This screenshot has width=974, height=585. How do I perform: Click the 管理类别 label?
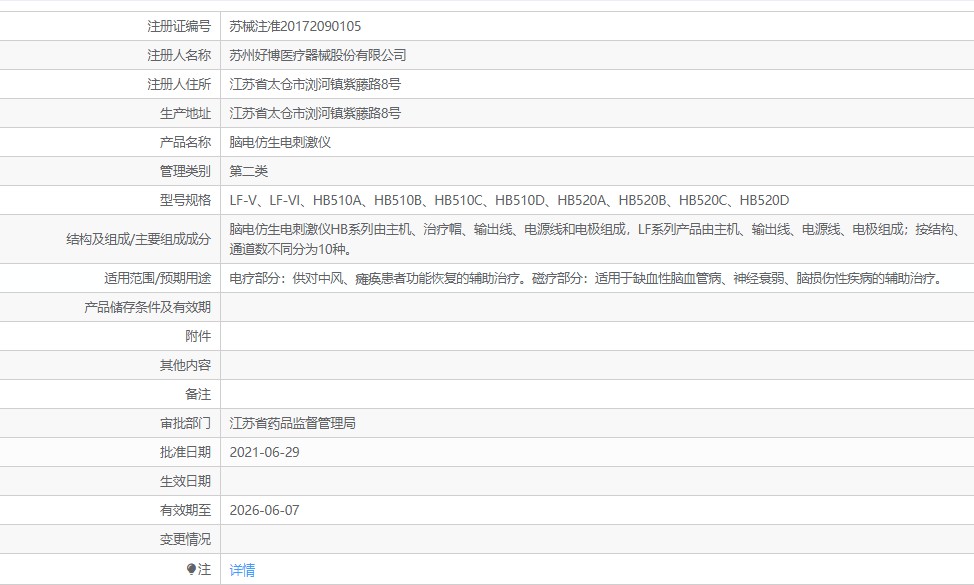tap(185, 171)
